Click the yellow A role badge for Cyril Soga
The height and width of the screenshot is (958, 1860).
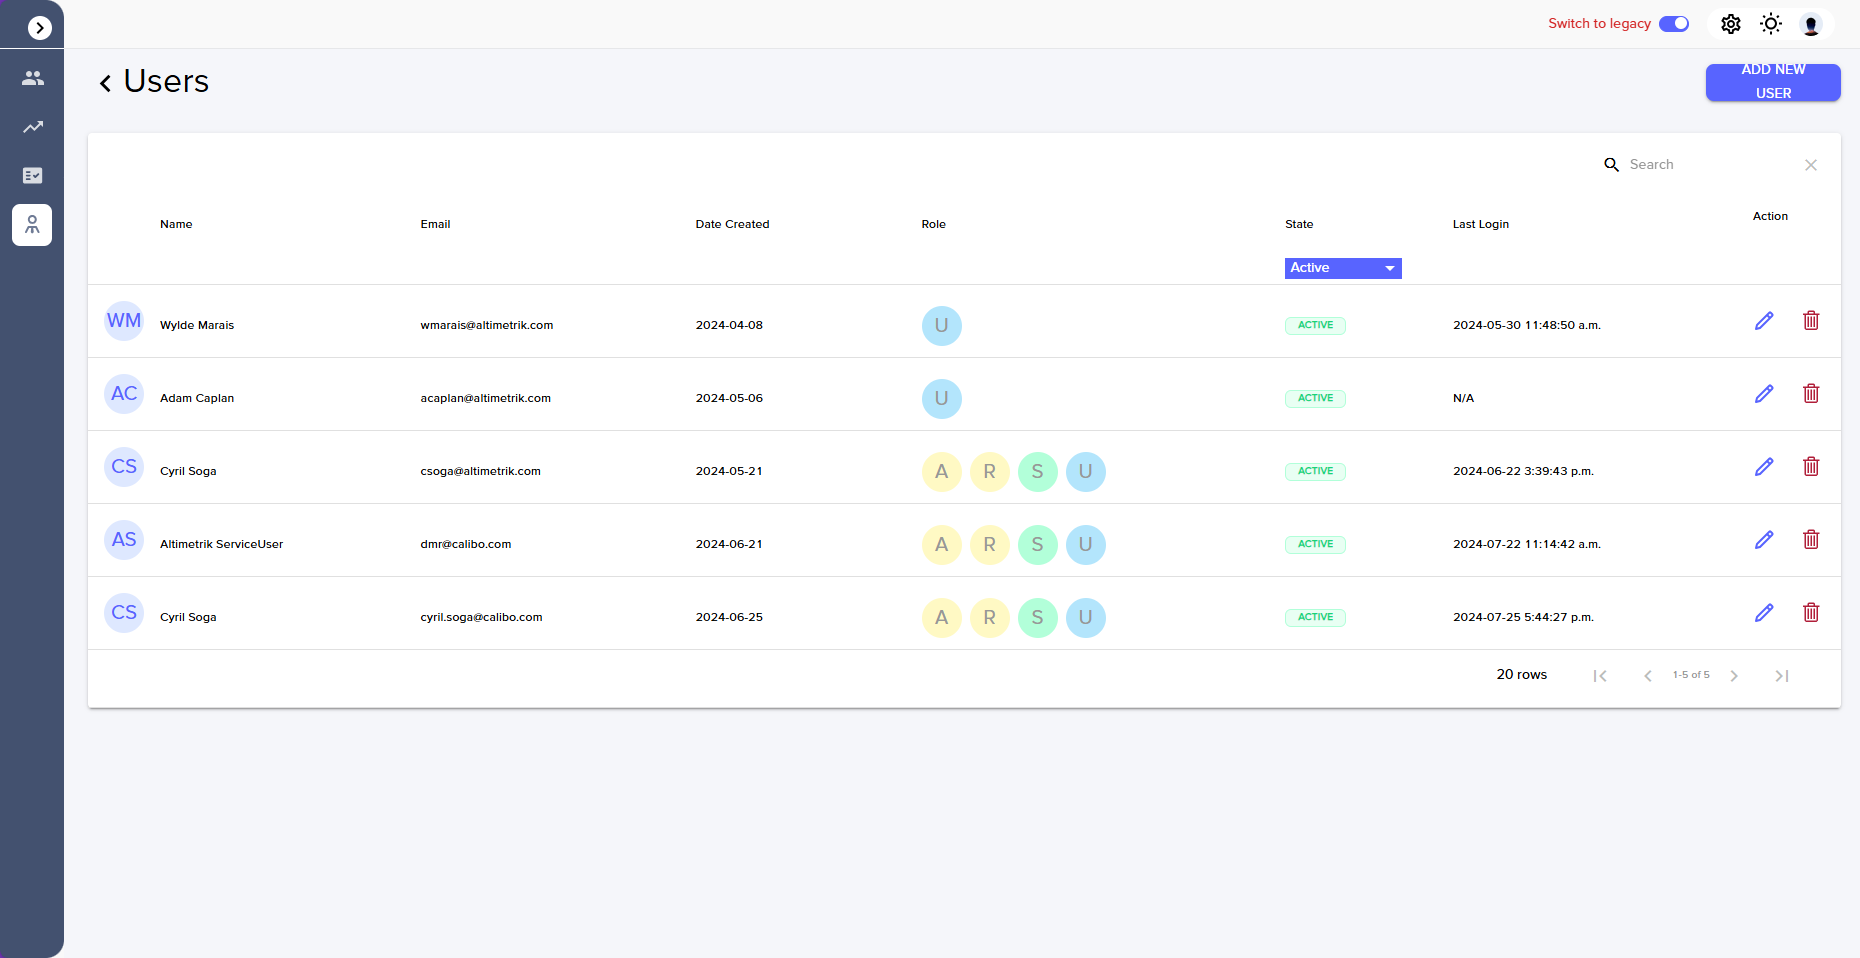point(941,471)
